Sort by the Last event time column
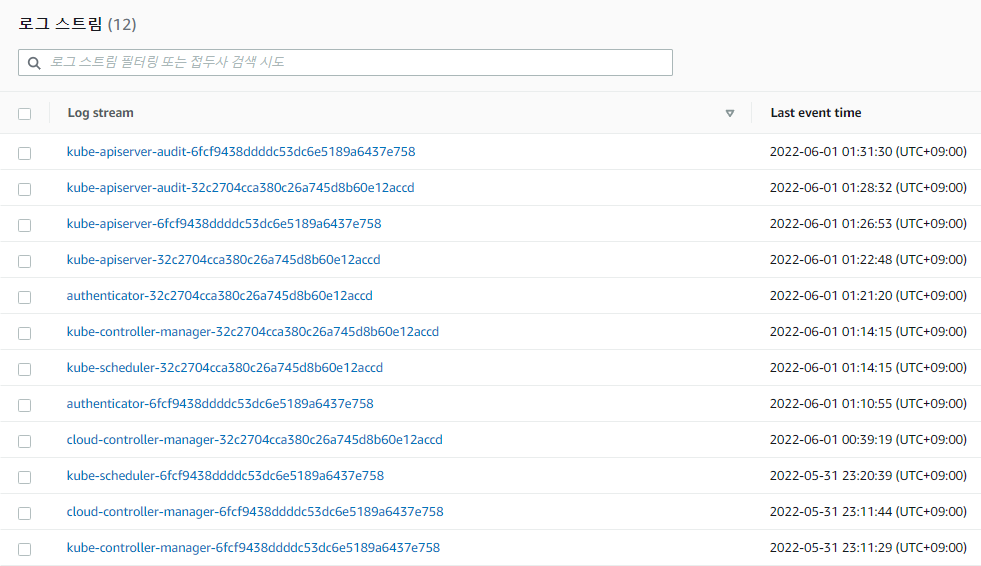The height and width of the screenshot is (566, 981). [x=815, y=113]
